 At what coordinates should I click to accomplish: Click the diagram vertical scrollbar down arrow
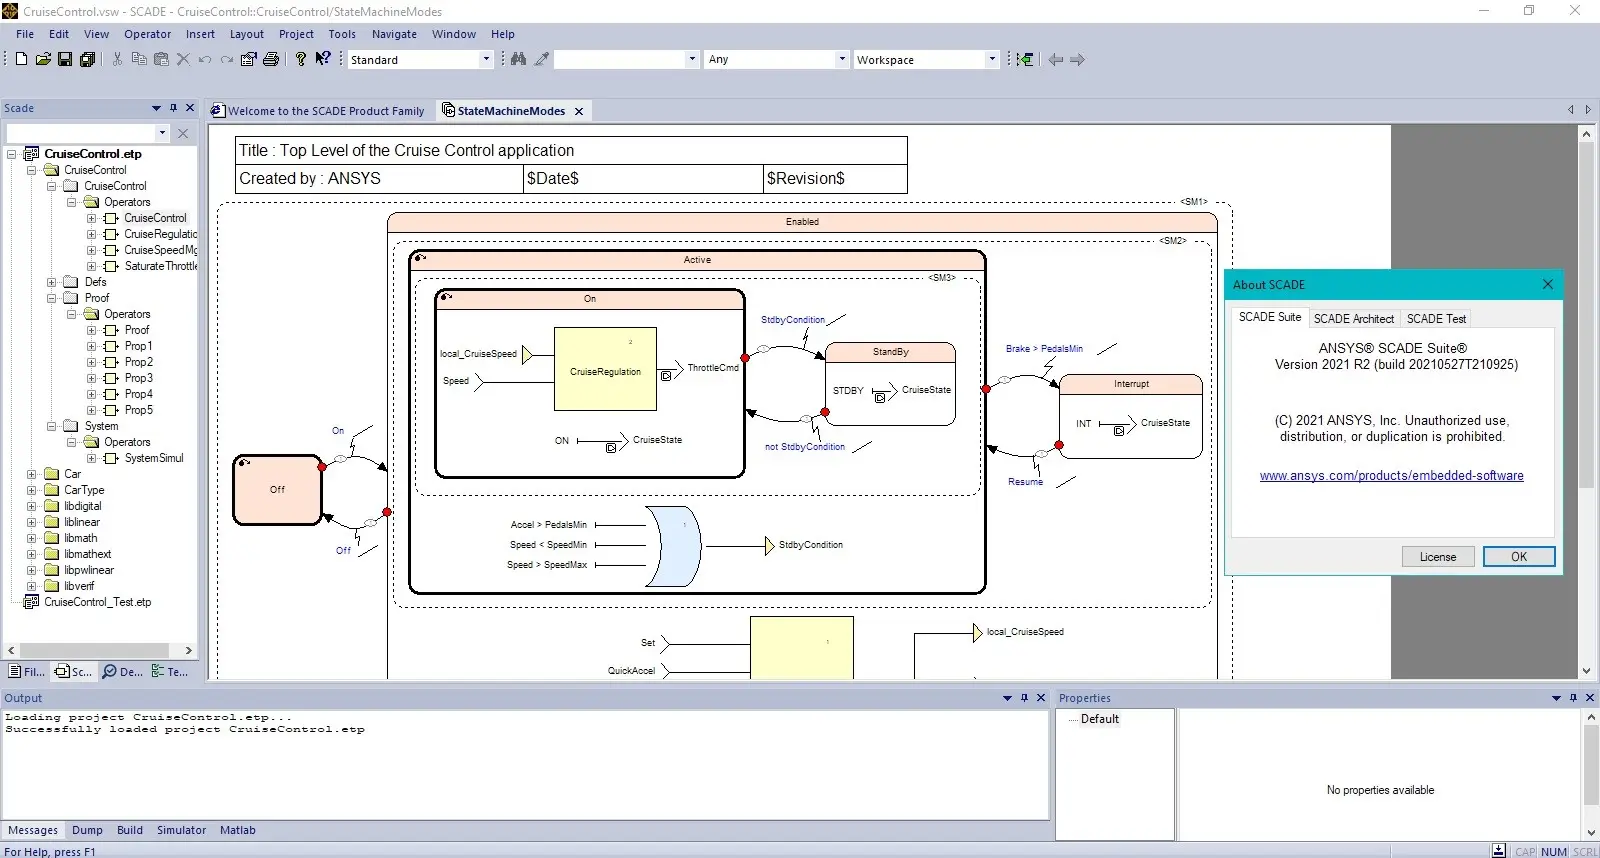click(x=1586, y=671)
